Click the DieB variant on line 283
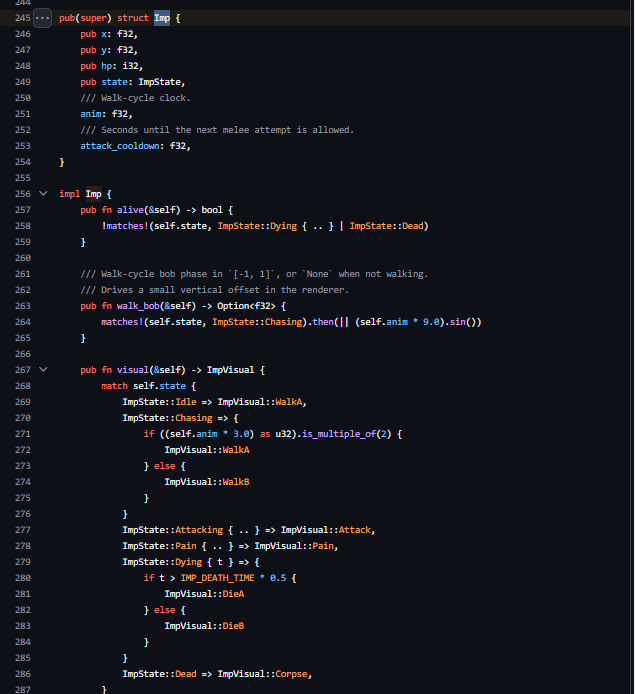The height and width of the screenshot is (694, 635). click(233, 626)
